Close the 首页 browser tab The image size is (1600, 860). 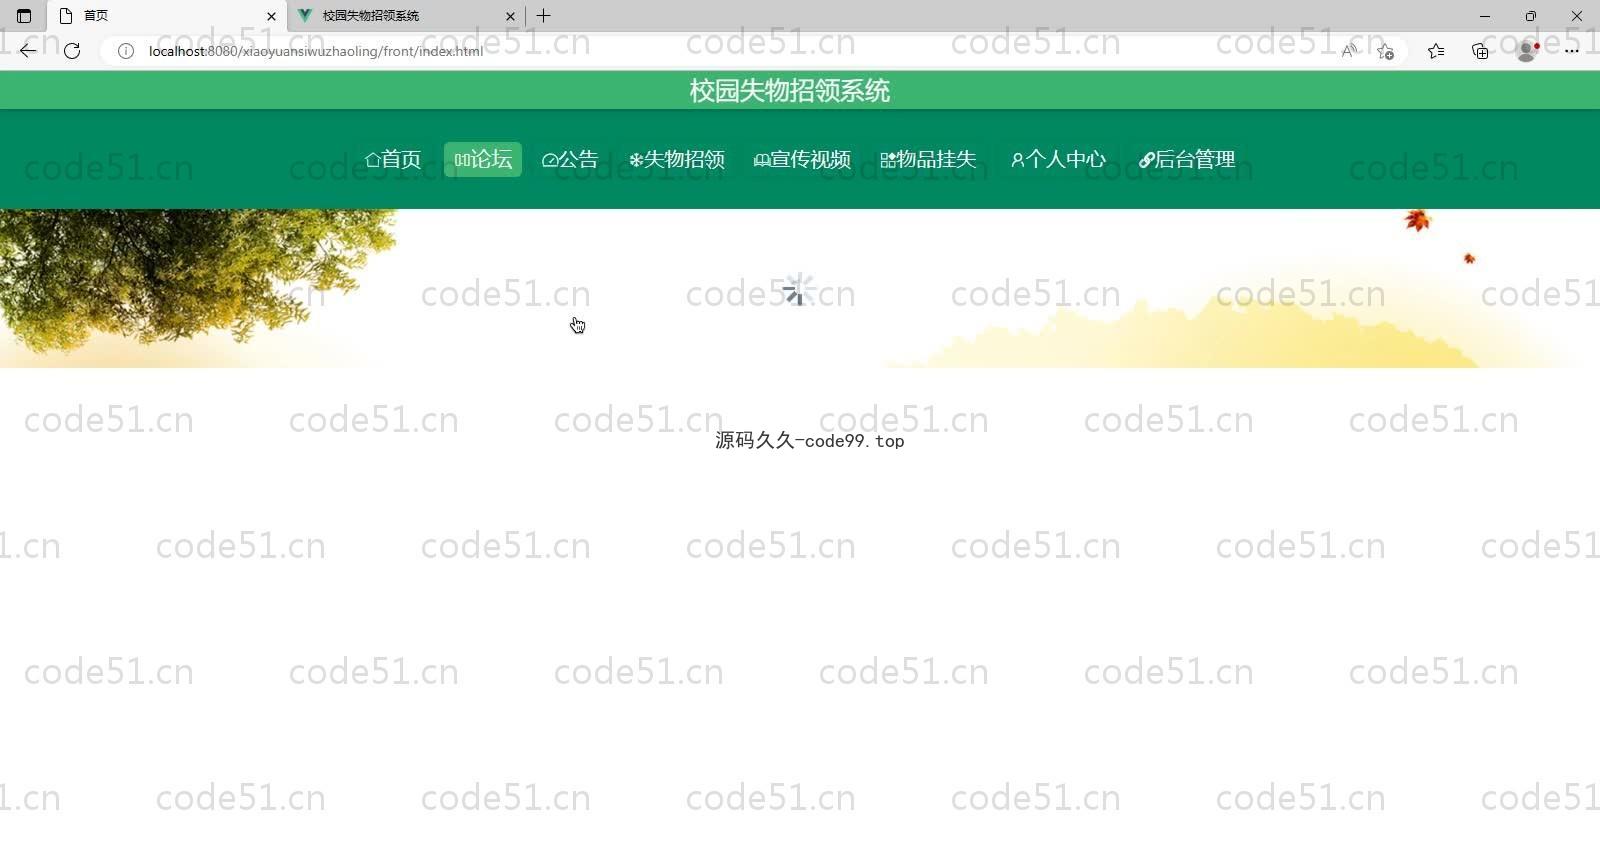[x=271, y=16]
